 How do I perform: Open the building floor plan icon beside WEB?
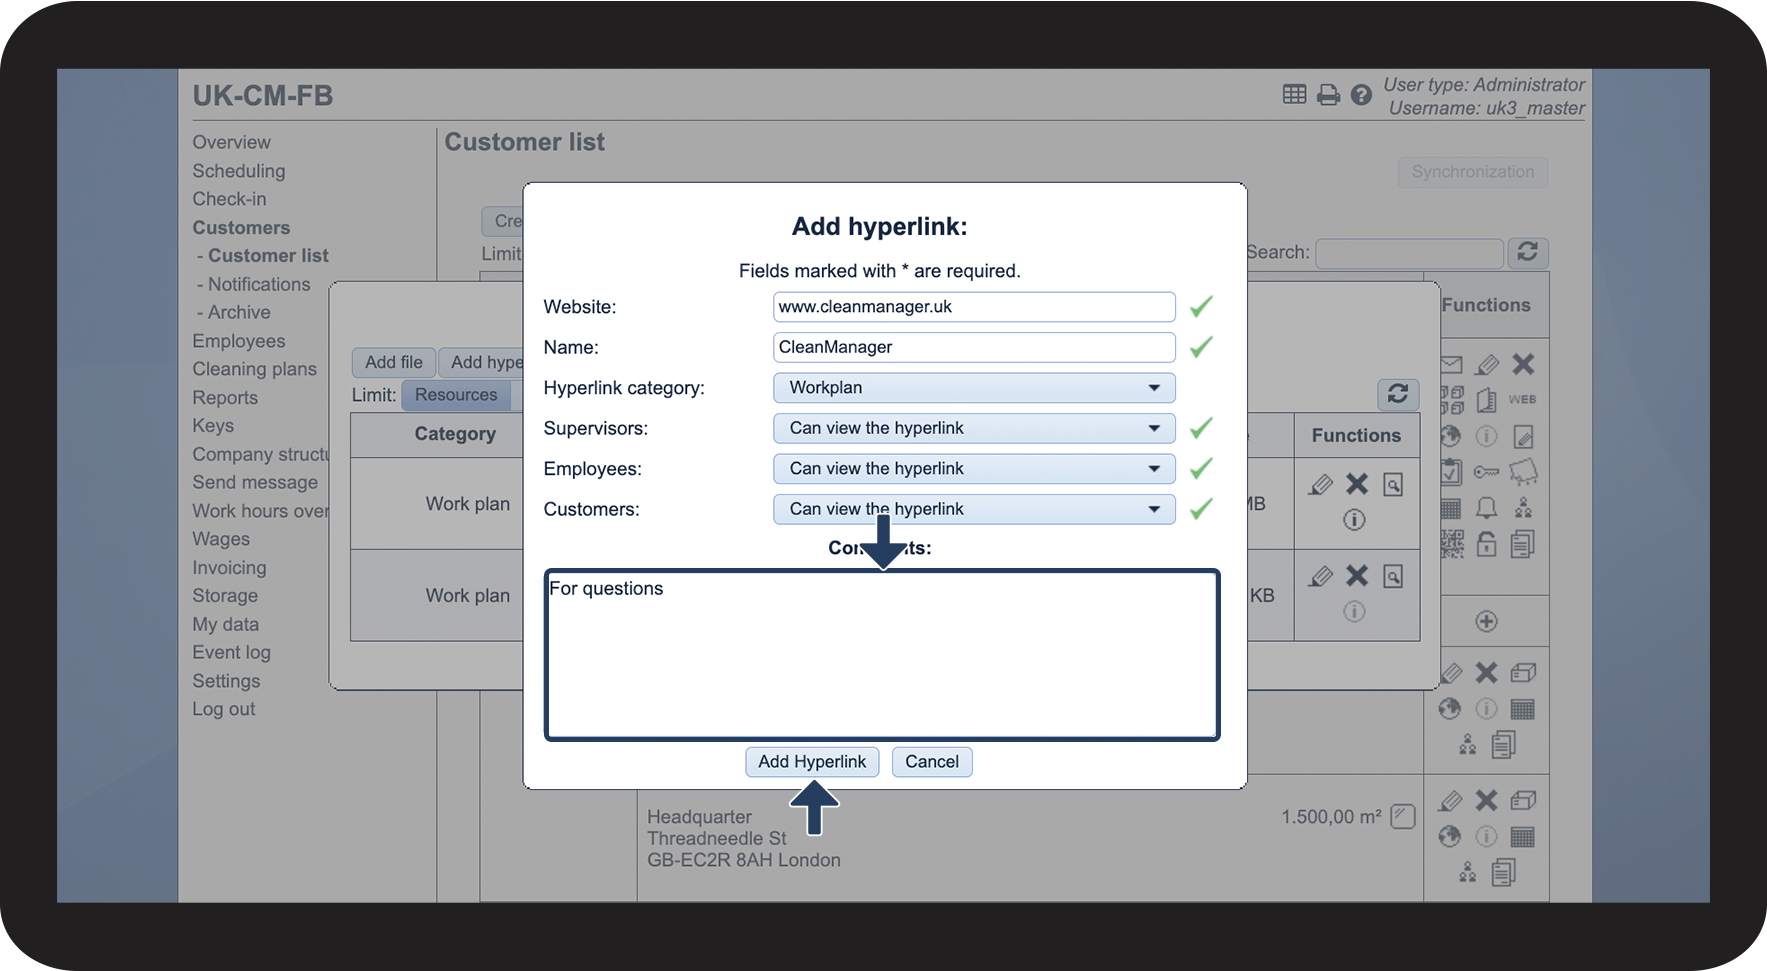coord(1487,400)
